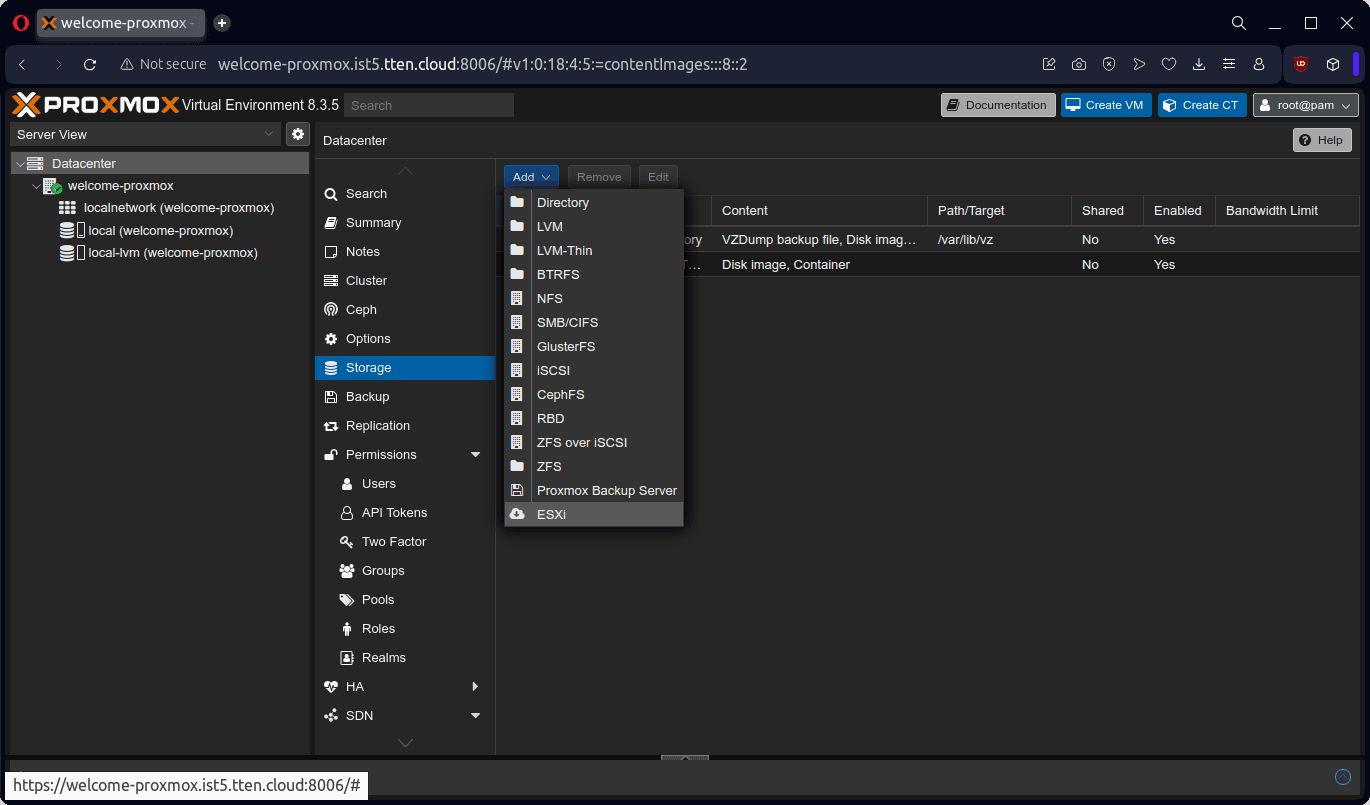
Task: Click the browser heart bookmark icon
Action: click(x=1169, y=64)
